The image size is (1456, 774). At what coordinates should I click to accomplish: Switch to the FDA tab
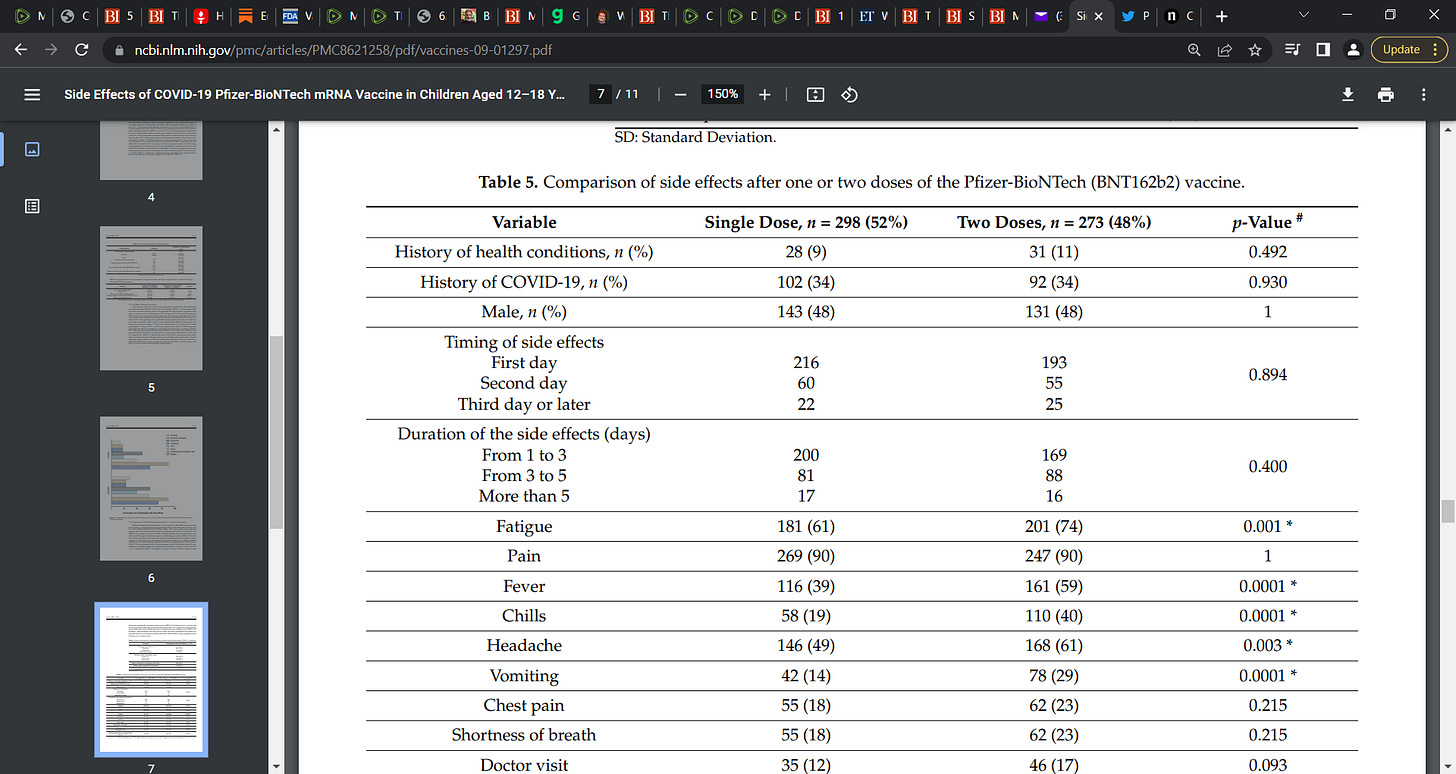click(x=297, y=16)
